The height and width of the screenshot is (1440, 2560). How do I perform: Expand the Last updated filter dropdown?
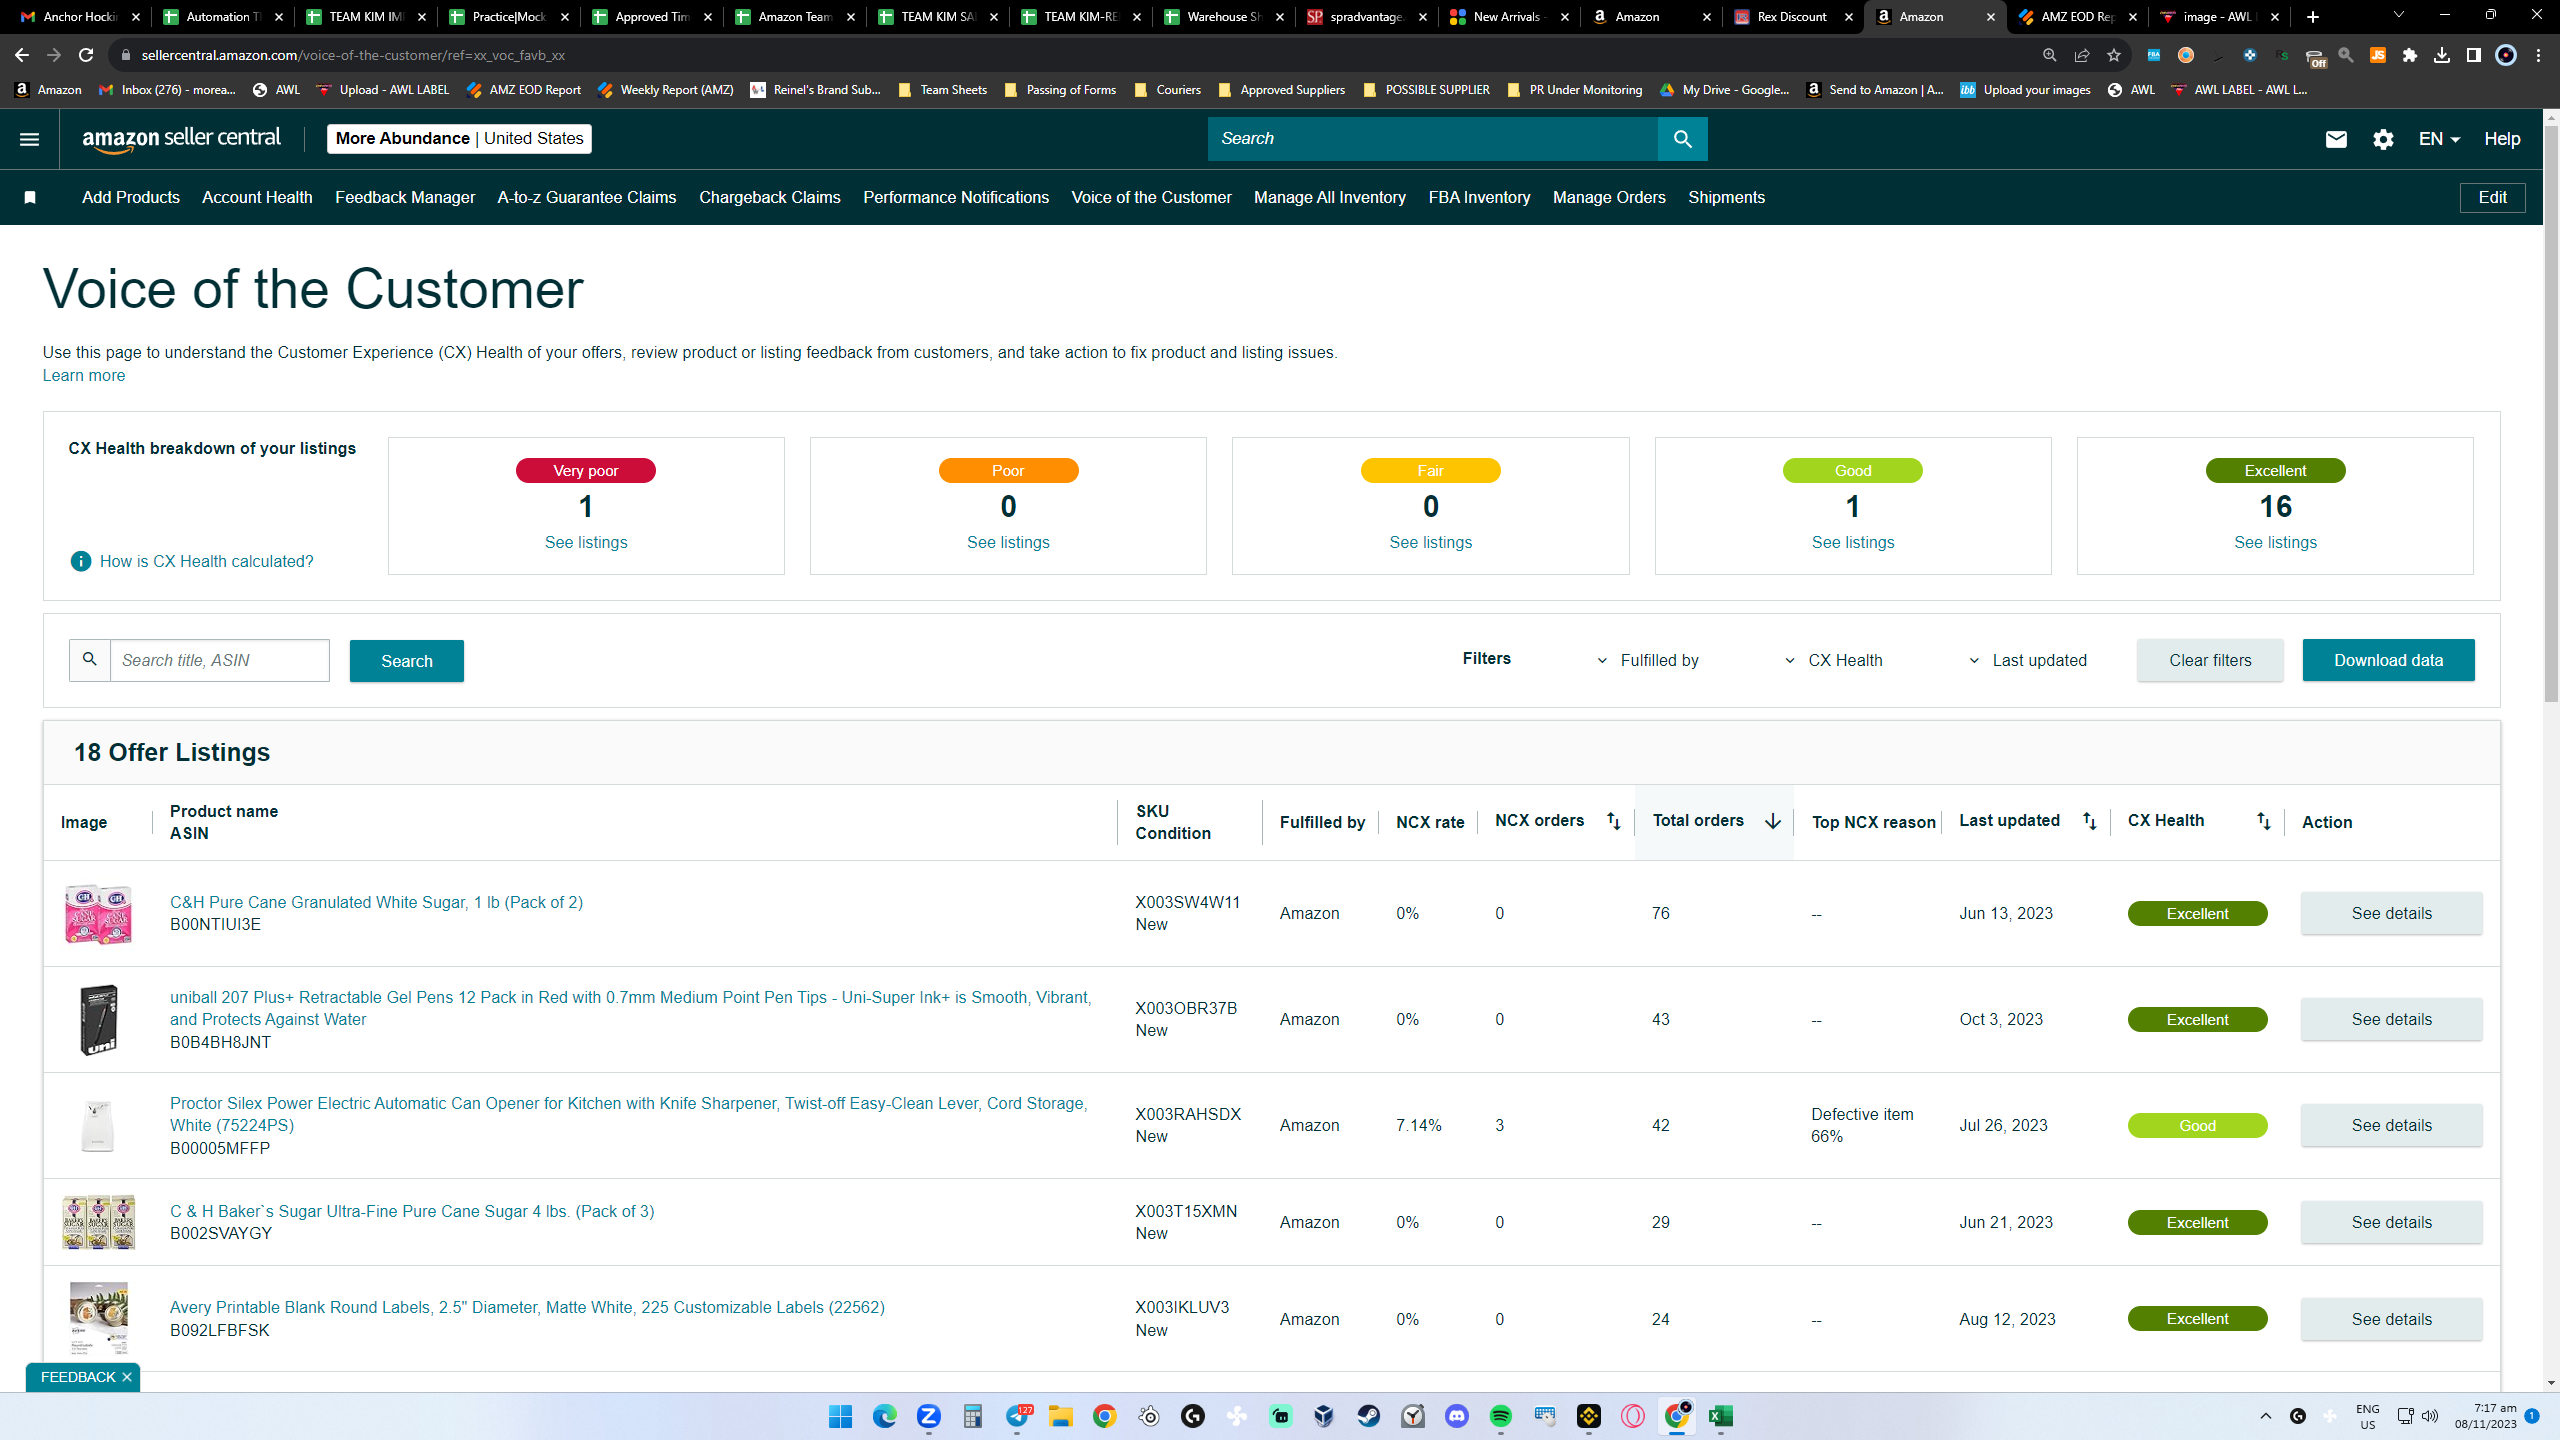(2028, 660)
